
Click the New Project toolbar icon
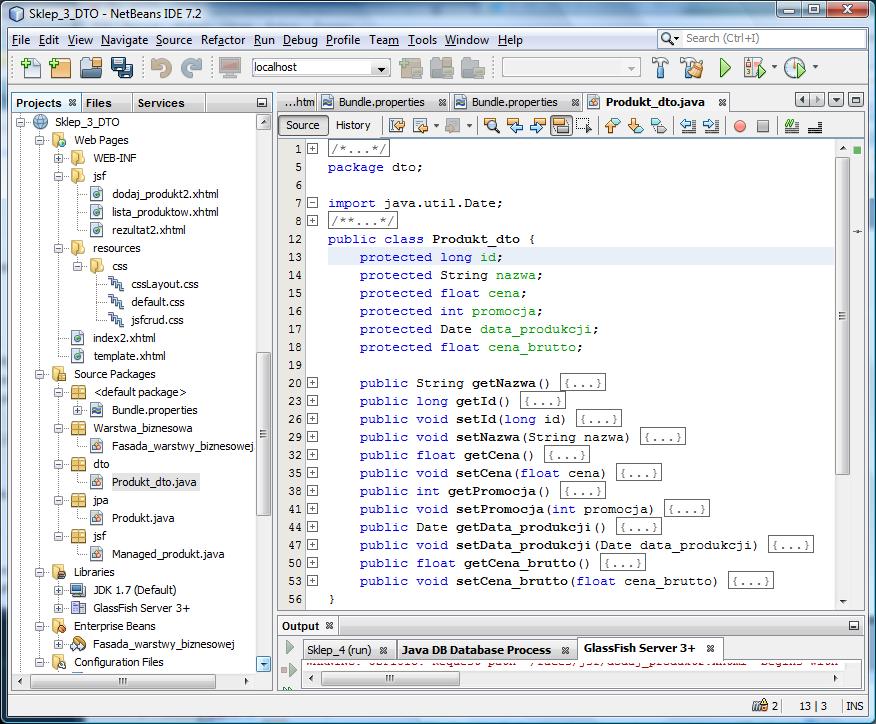coord(60,68)
